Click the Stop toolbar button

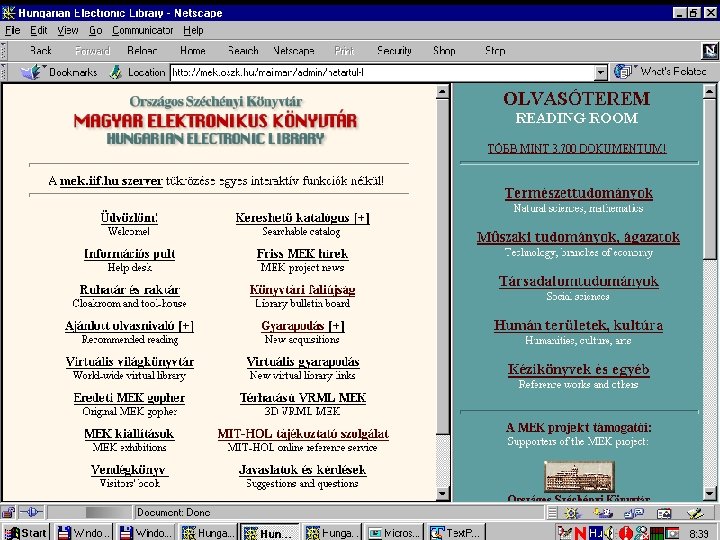(x=495, y=51)
